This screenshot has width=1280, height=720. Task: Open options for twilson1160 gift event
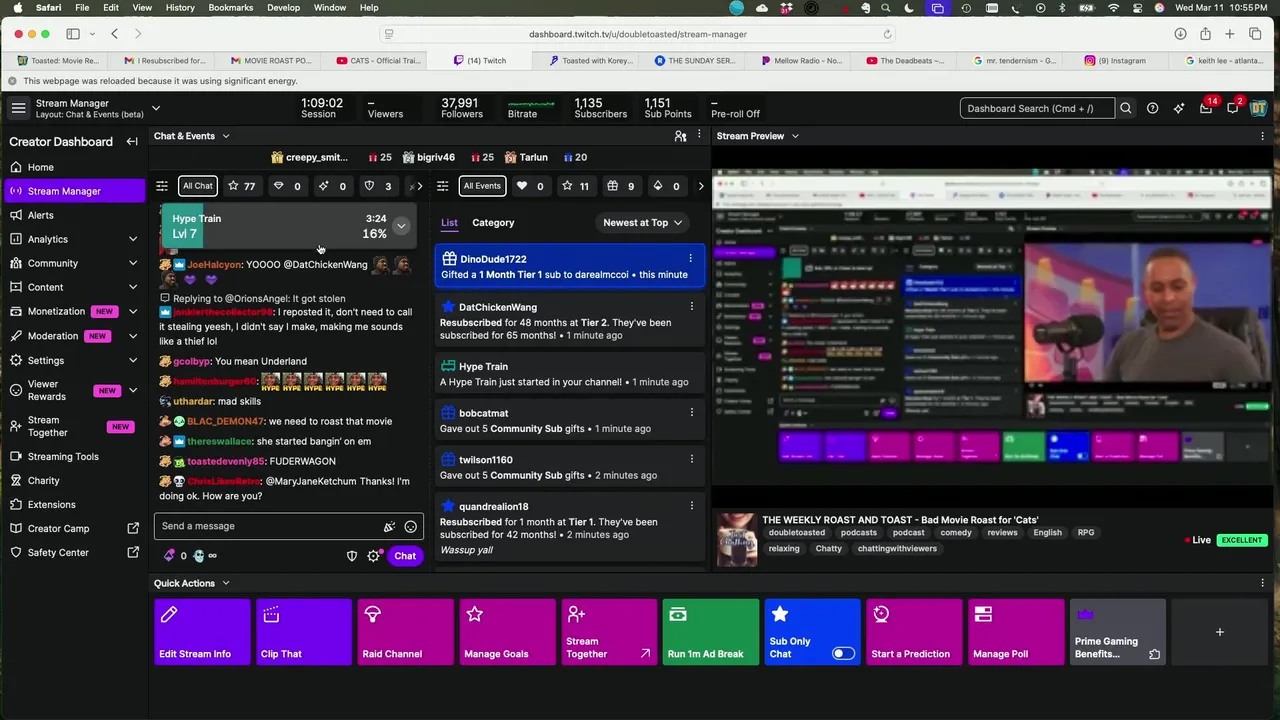690,460
